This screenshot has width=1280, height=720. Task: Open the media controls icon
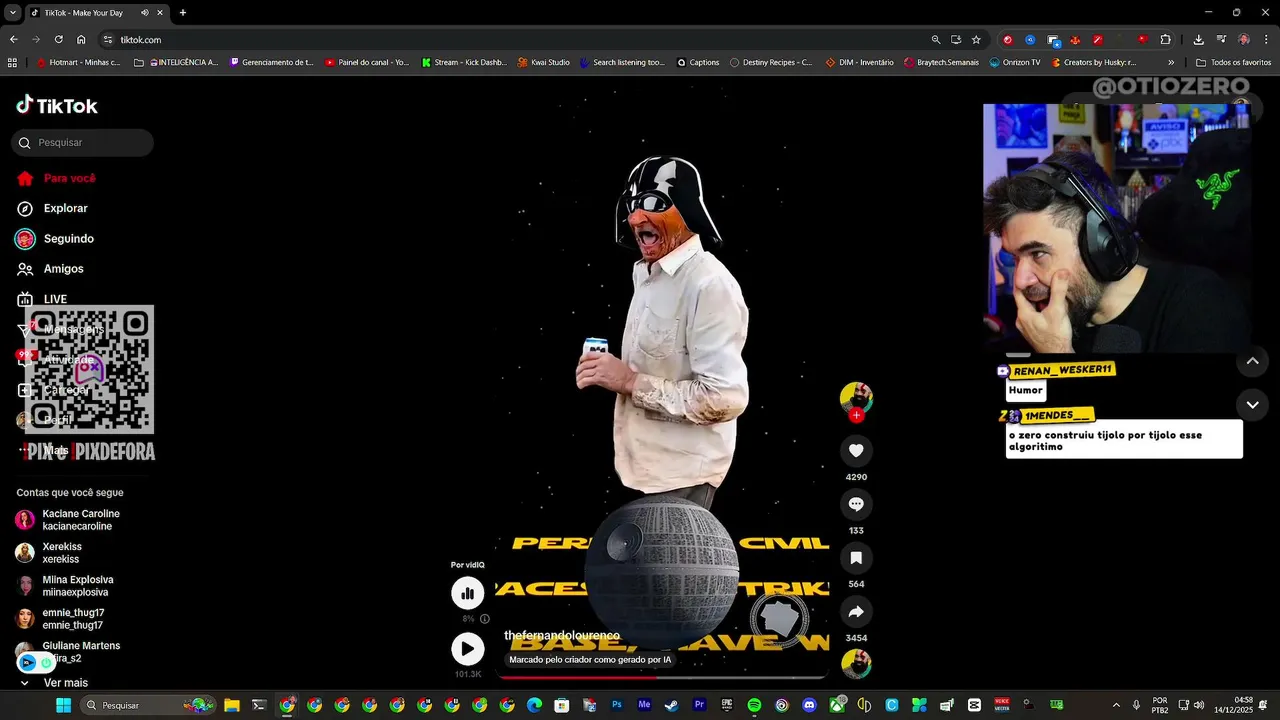1221,40
